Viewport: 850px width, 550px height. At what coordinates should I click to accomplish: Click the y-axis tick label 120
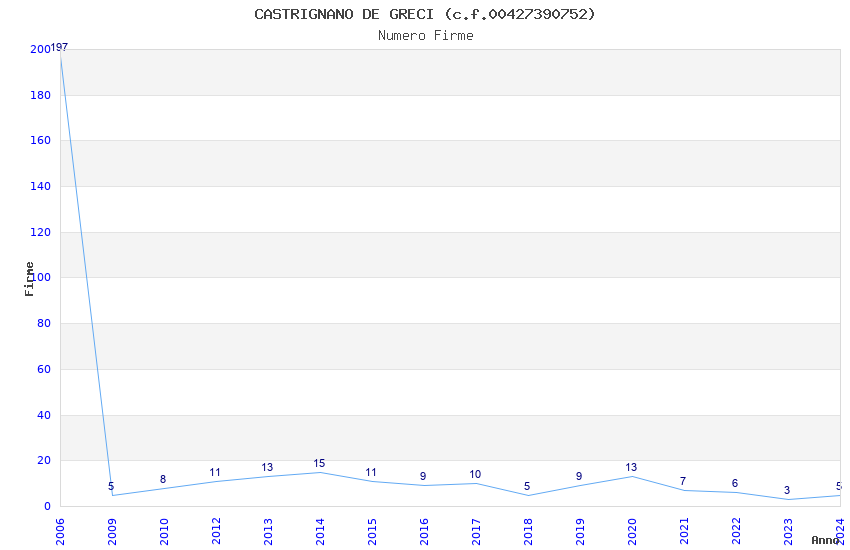point(41,232)
